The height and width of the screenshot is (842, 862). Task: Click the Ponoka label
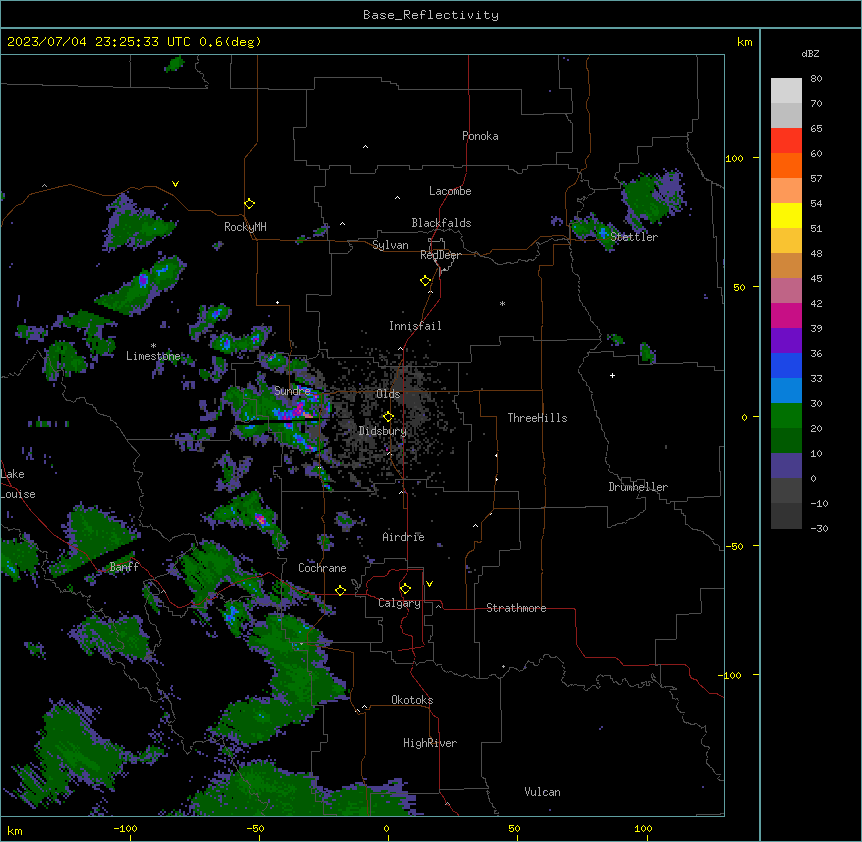(480, 136)
